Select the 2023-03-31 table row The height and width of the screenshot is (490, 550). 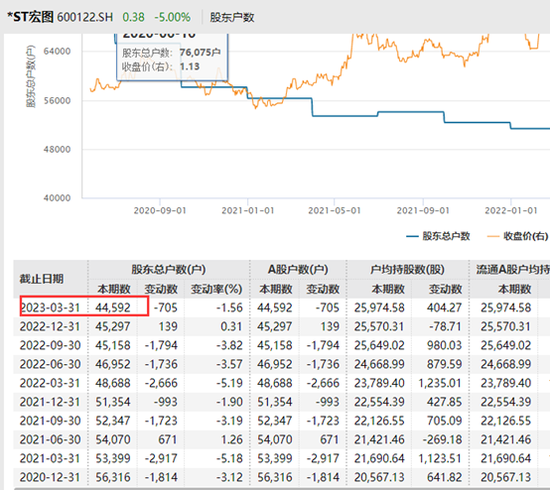[282, 308]
